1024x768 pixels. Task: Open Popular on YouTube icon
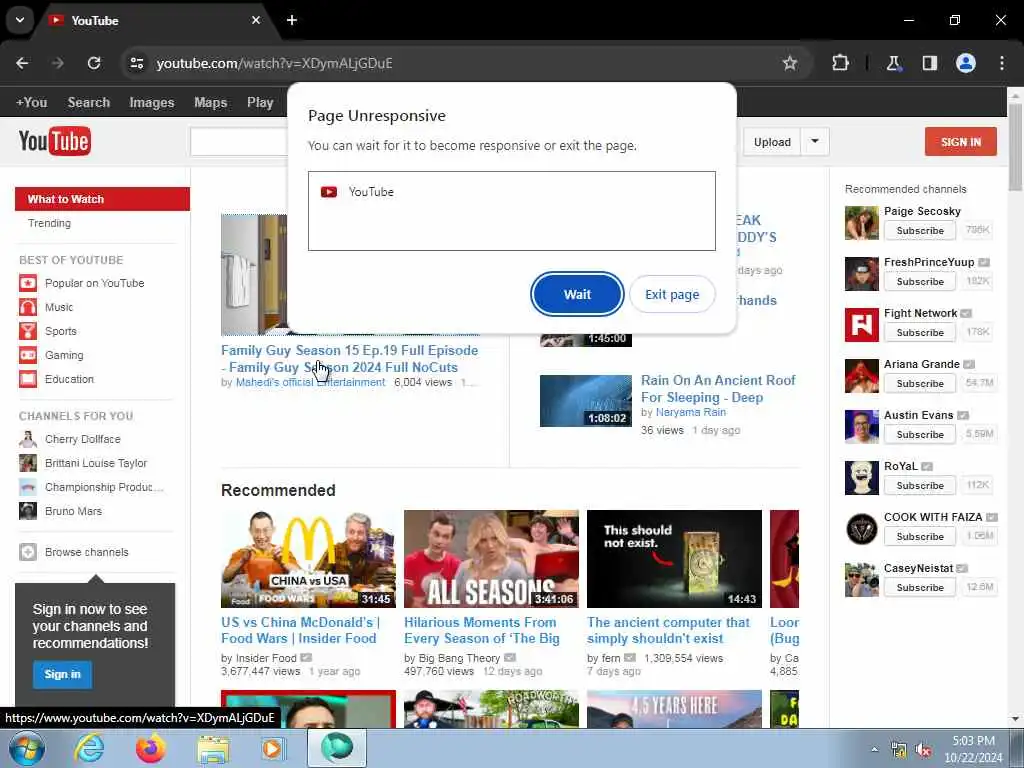coord(28,283)
